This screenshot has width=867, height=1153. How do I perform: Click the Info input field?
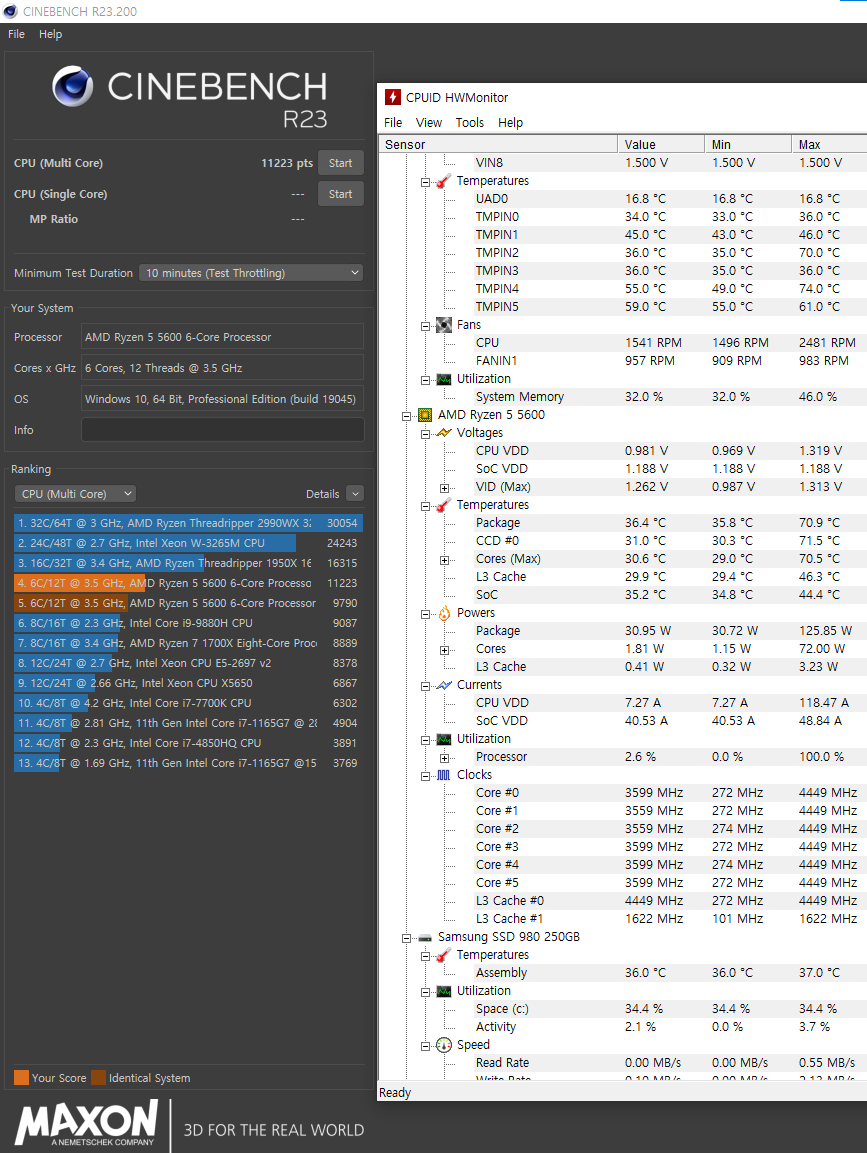(222, 430)
